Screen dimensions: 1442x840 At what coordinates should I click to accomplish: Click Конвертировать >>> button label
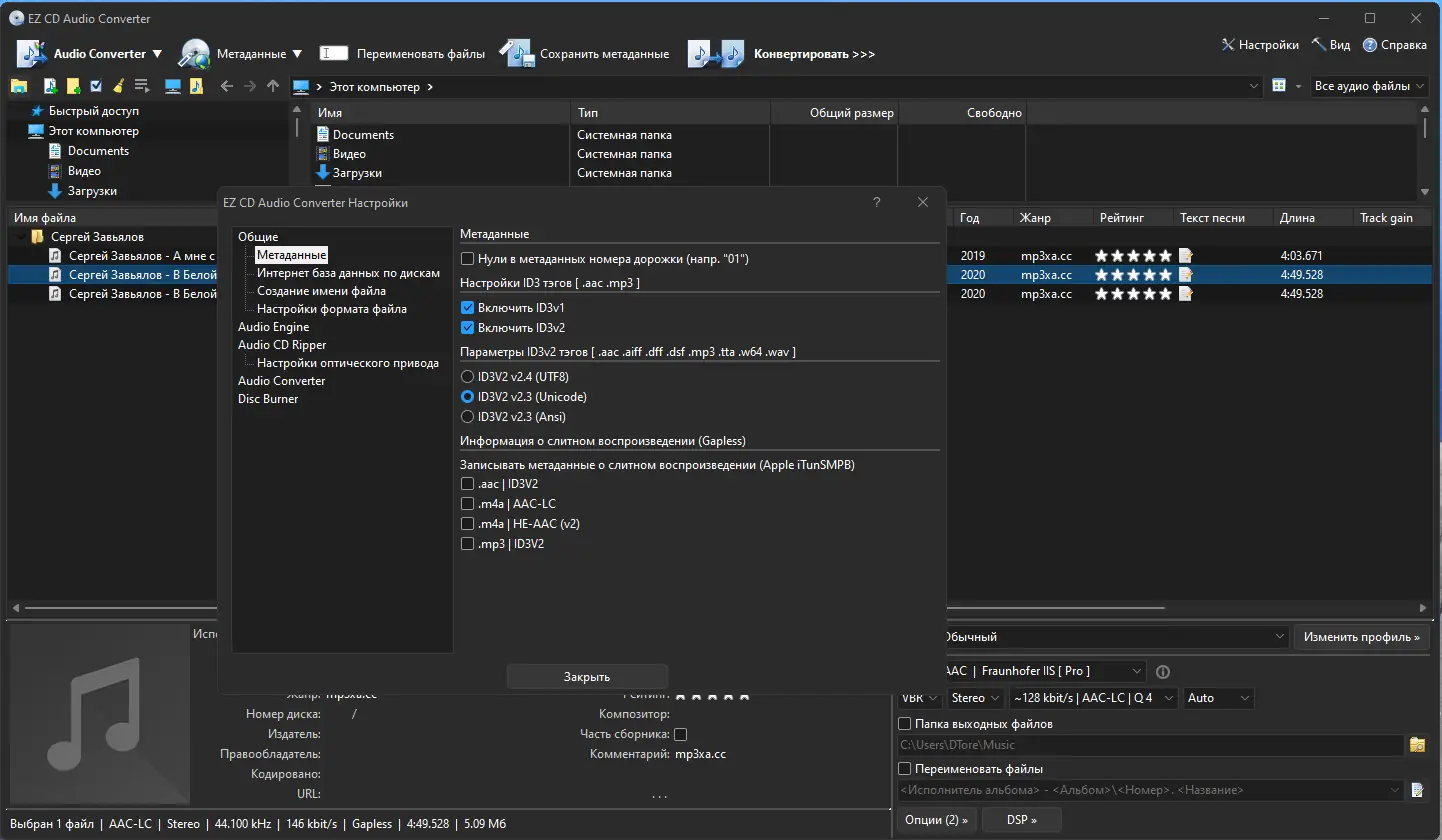[814, 54]
